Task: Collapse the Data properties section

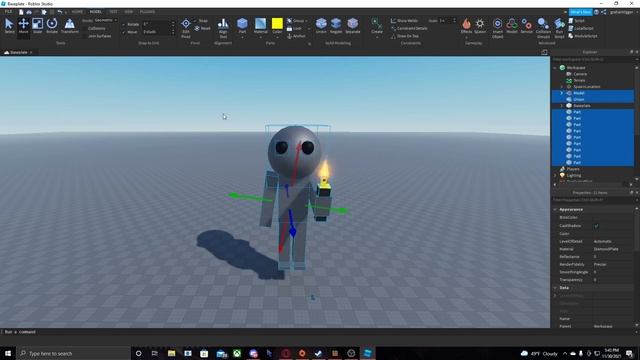Action: tap(555, 288)
